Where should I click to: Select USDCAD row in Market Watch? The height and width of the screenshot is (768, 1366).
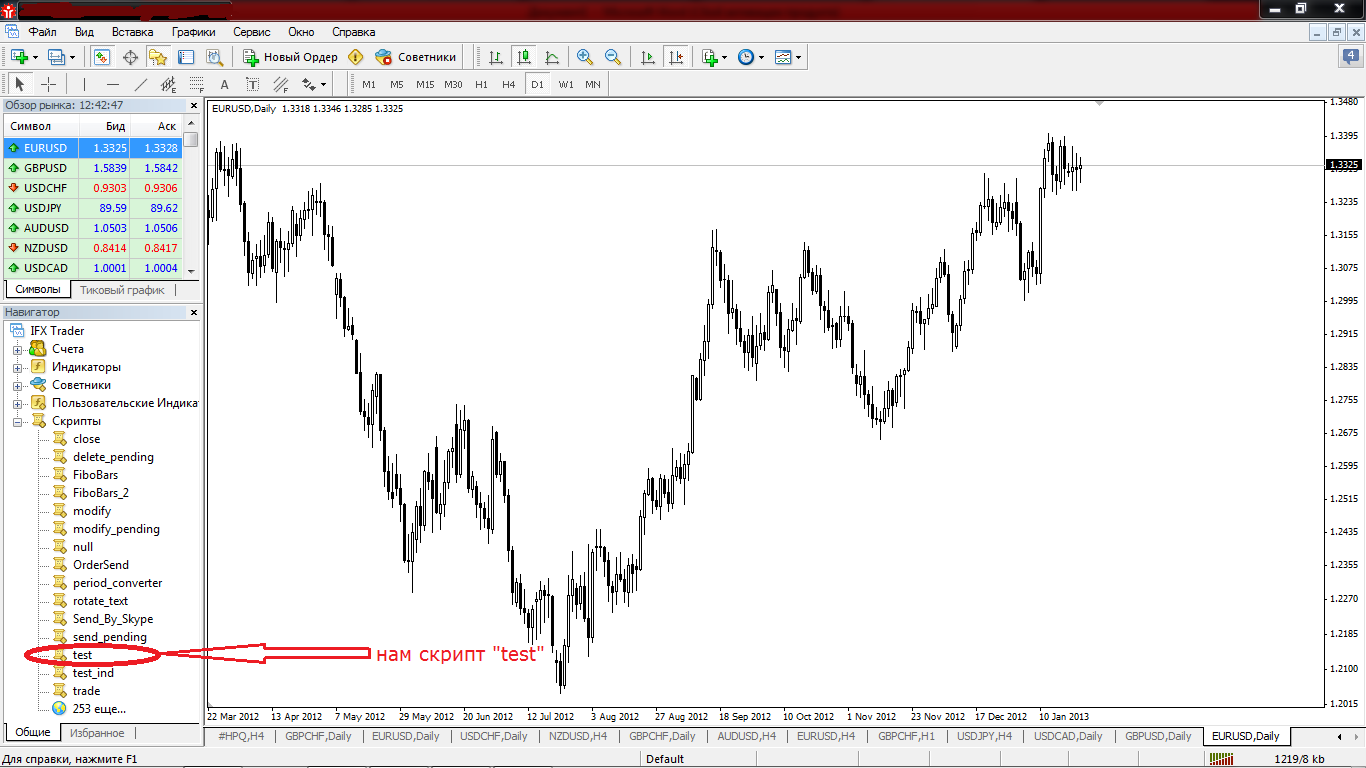click(93, 268)
